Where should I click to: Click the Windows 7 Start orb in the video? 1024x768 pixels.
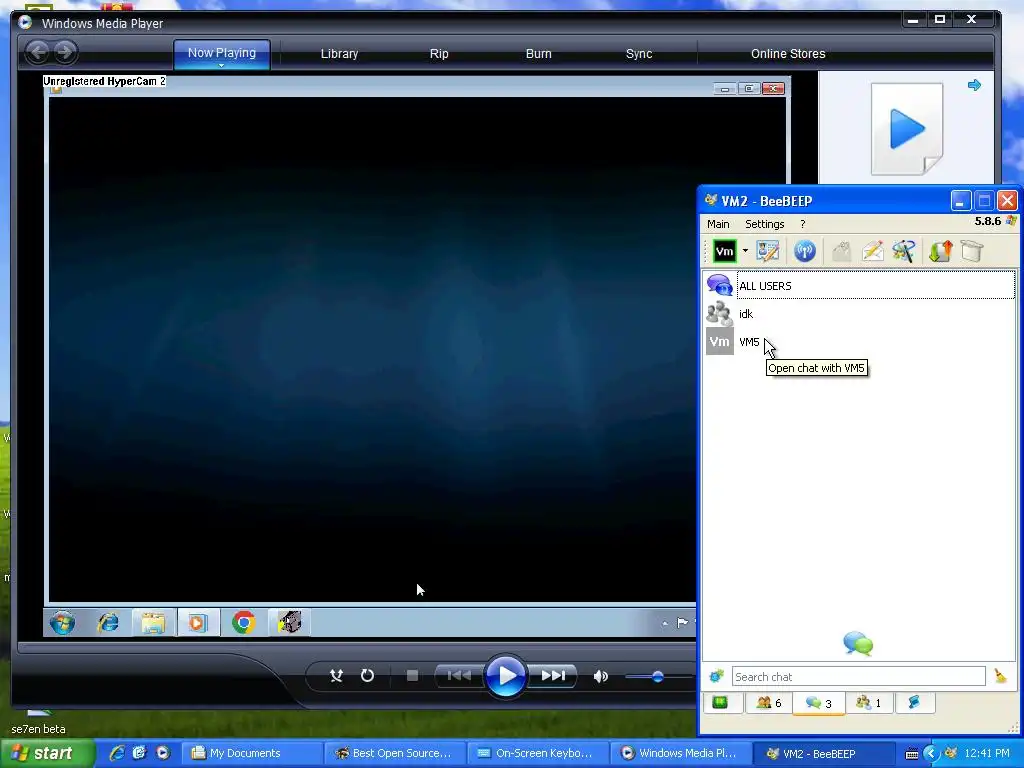pos(63,622)
